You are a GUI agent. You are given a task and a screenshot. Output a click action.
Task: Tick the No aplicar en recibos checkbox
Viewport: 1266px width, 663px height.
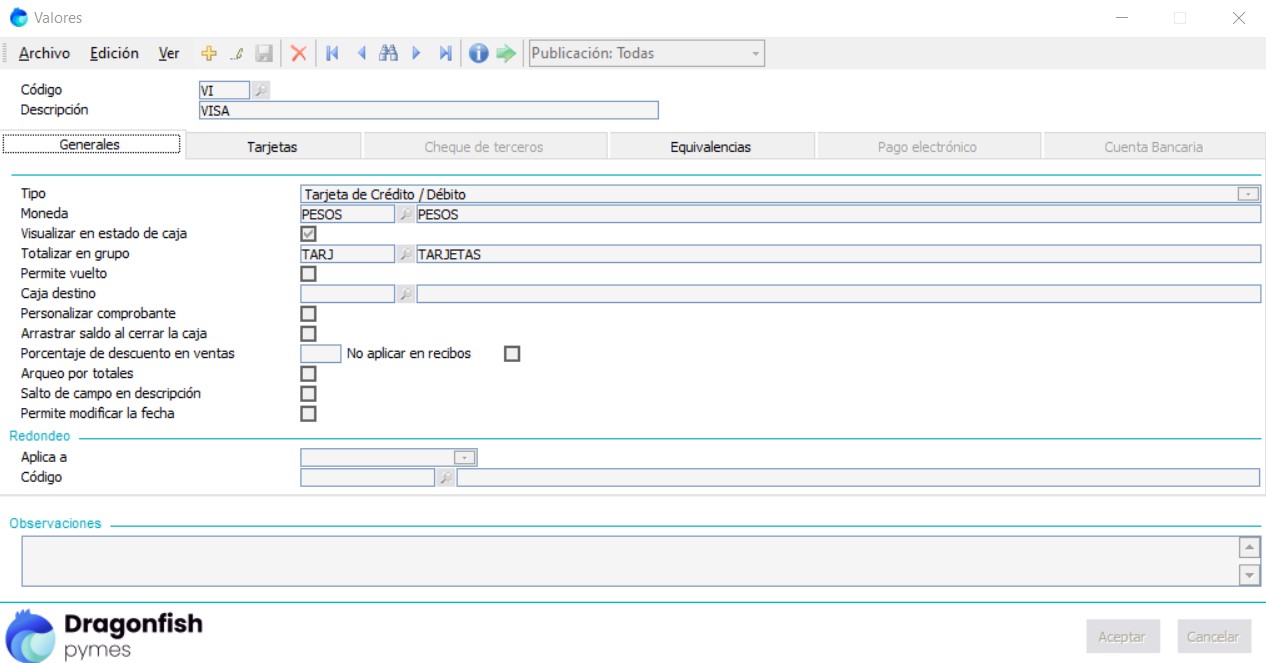point(512,354)
